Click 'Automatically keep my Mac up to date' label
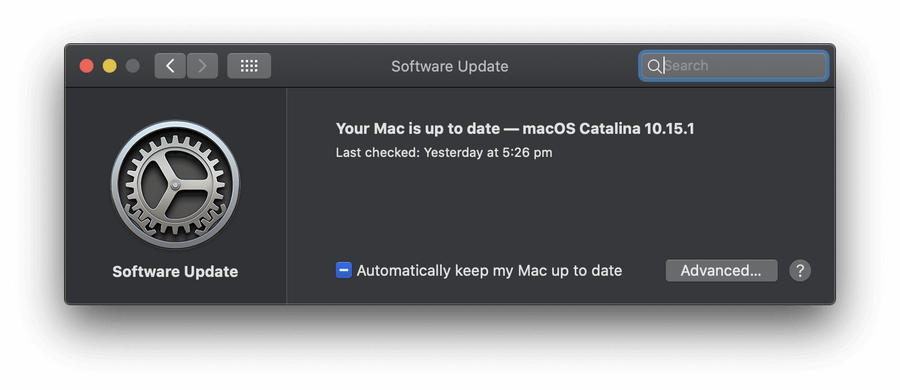 (x=490, y=271)
